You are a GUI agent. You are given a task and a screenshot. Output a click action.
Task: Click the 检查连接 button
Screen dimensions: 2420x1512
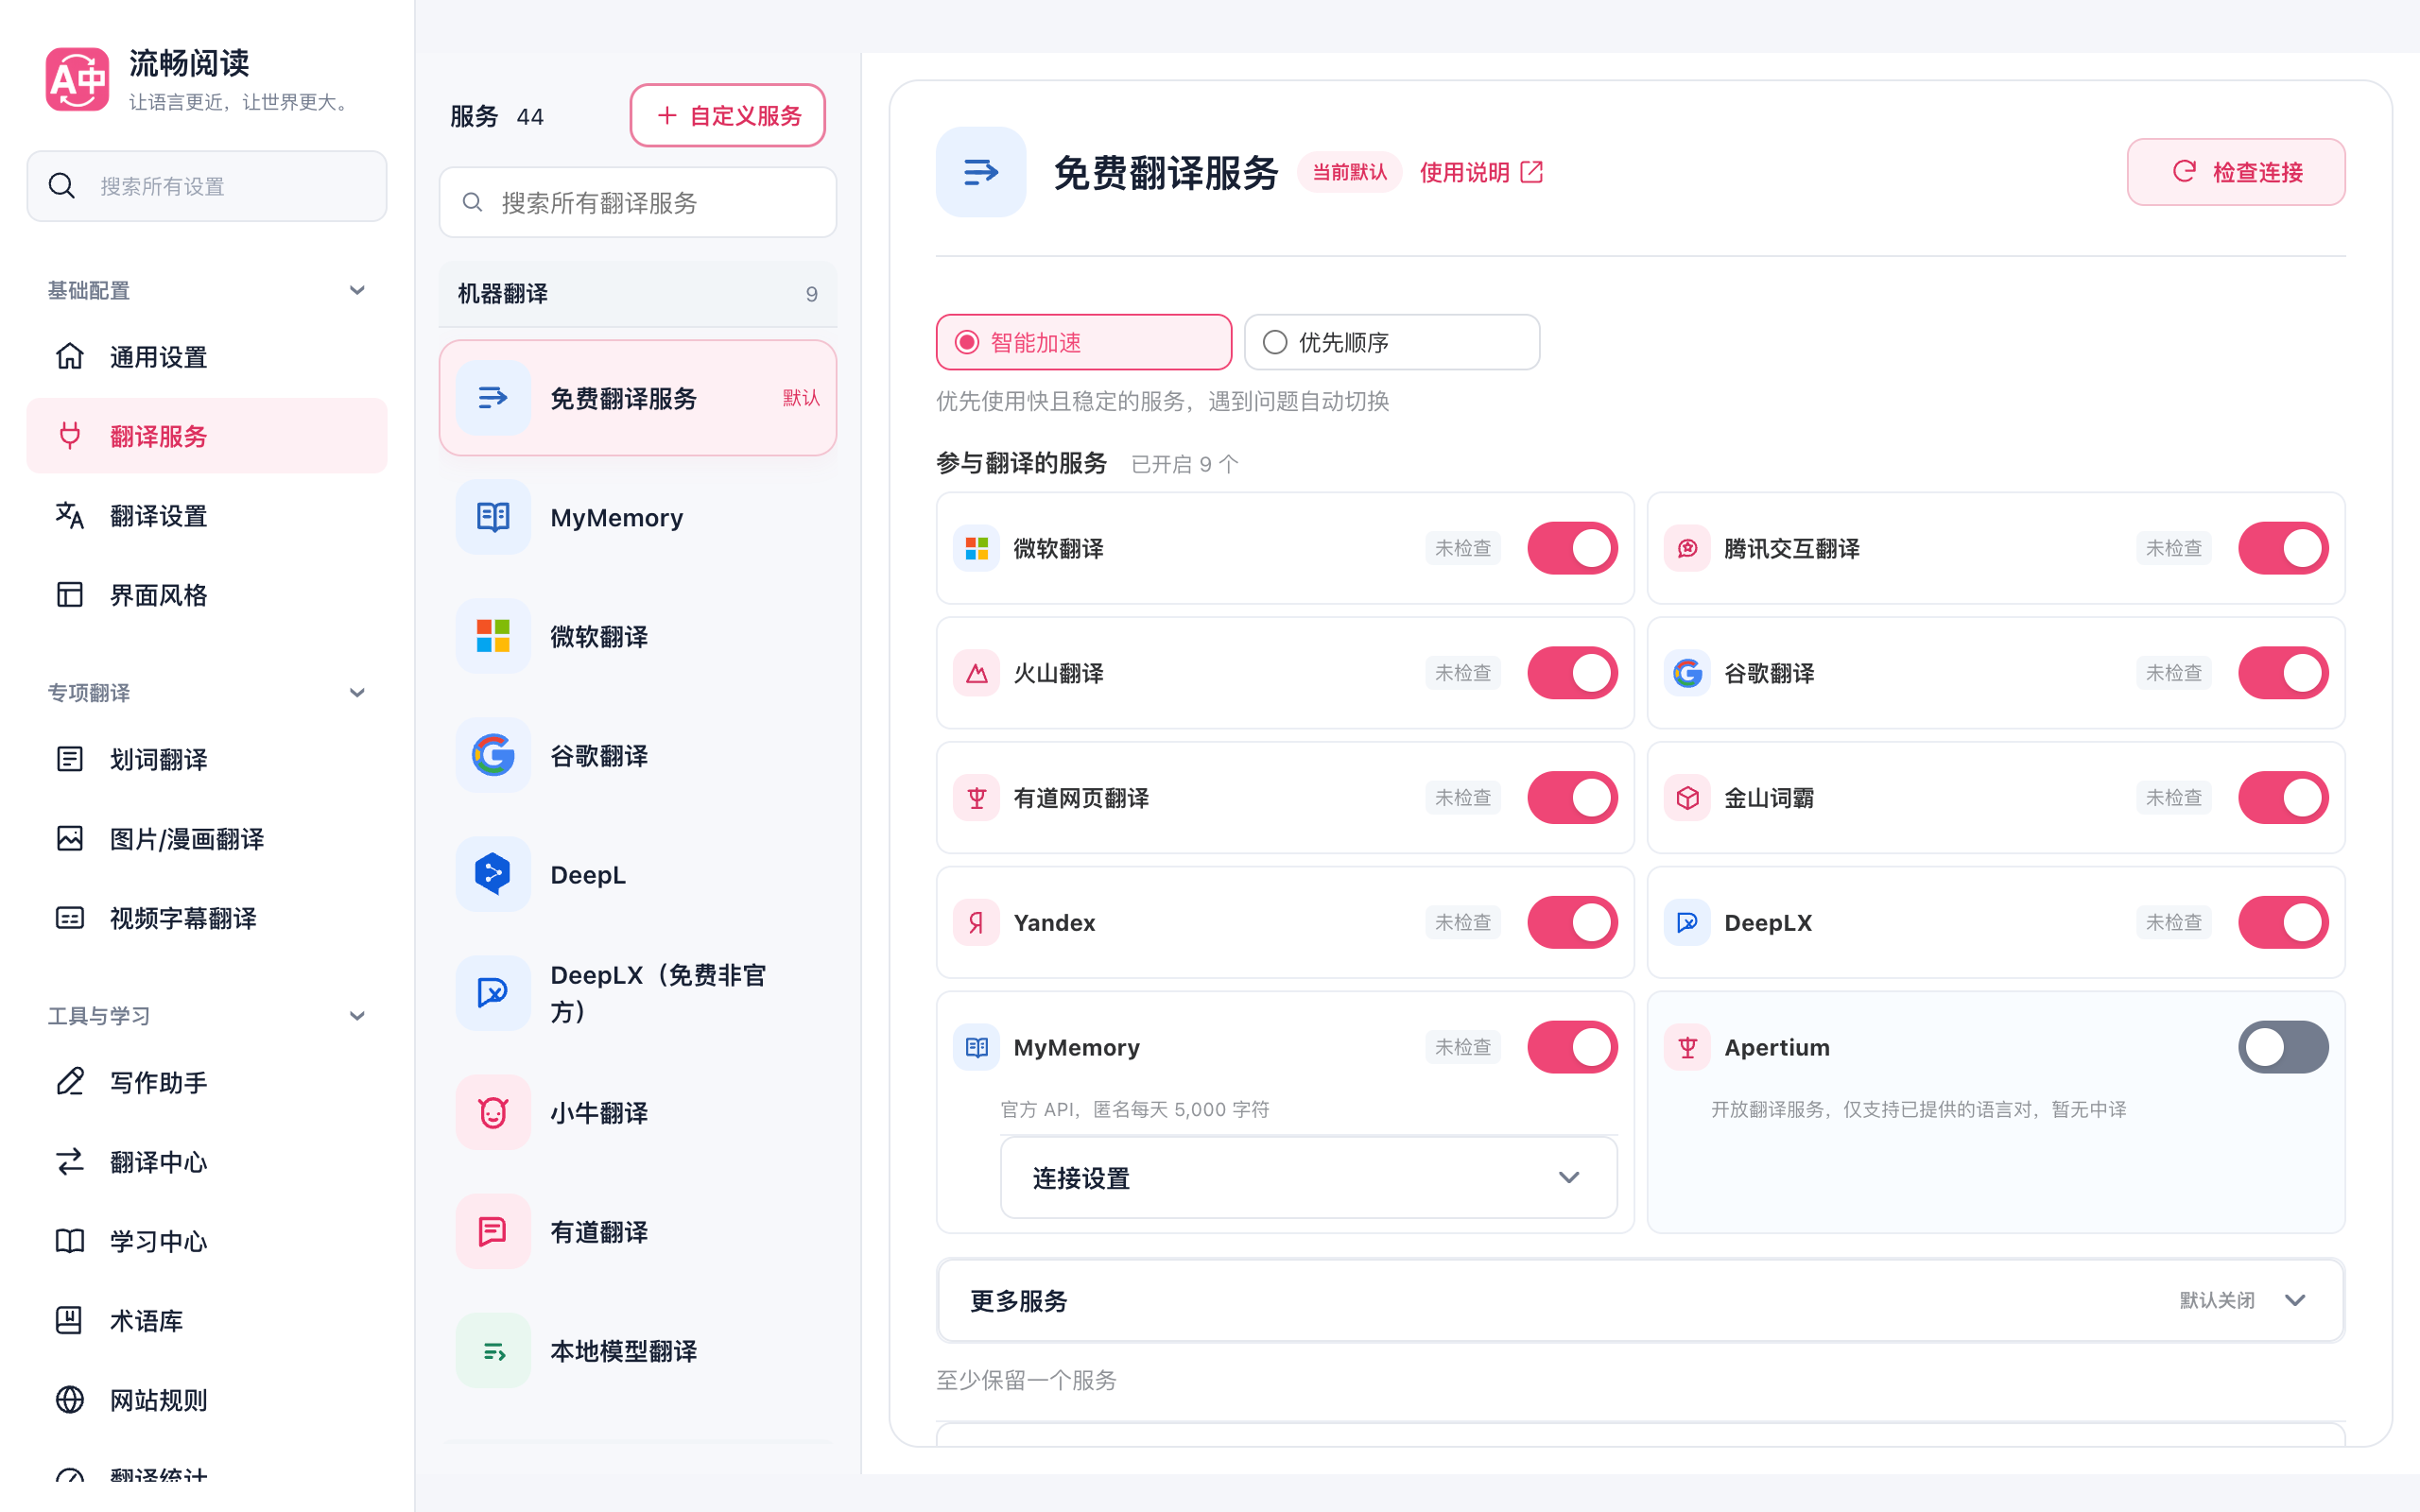[x=2236, y=172]
